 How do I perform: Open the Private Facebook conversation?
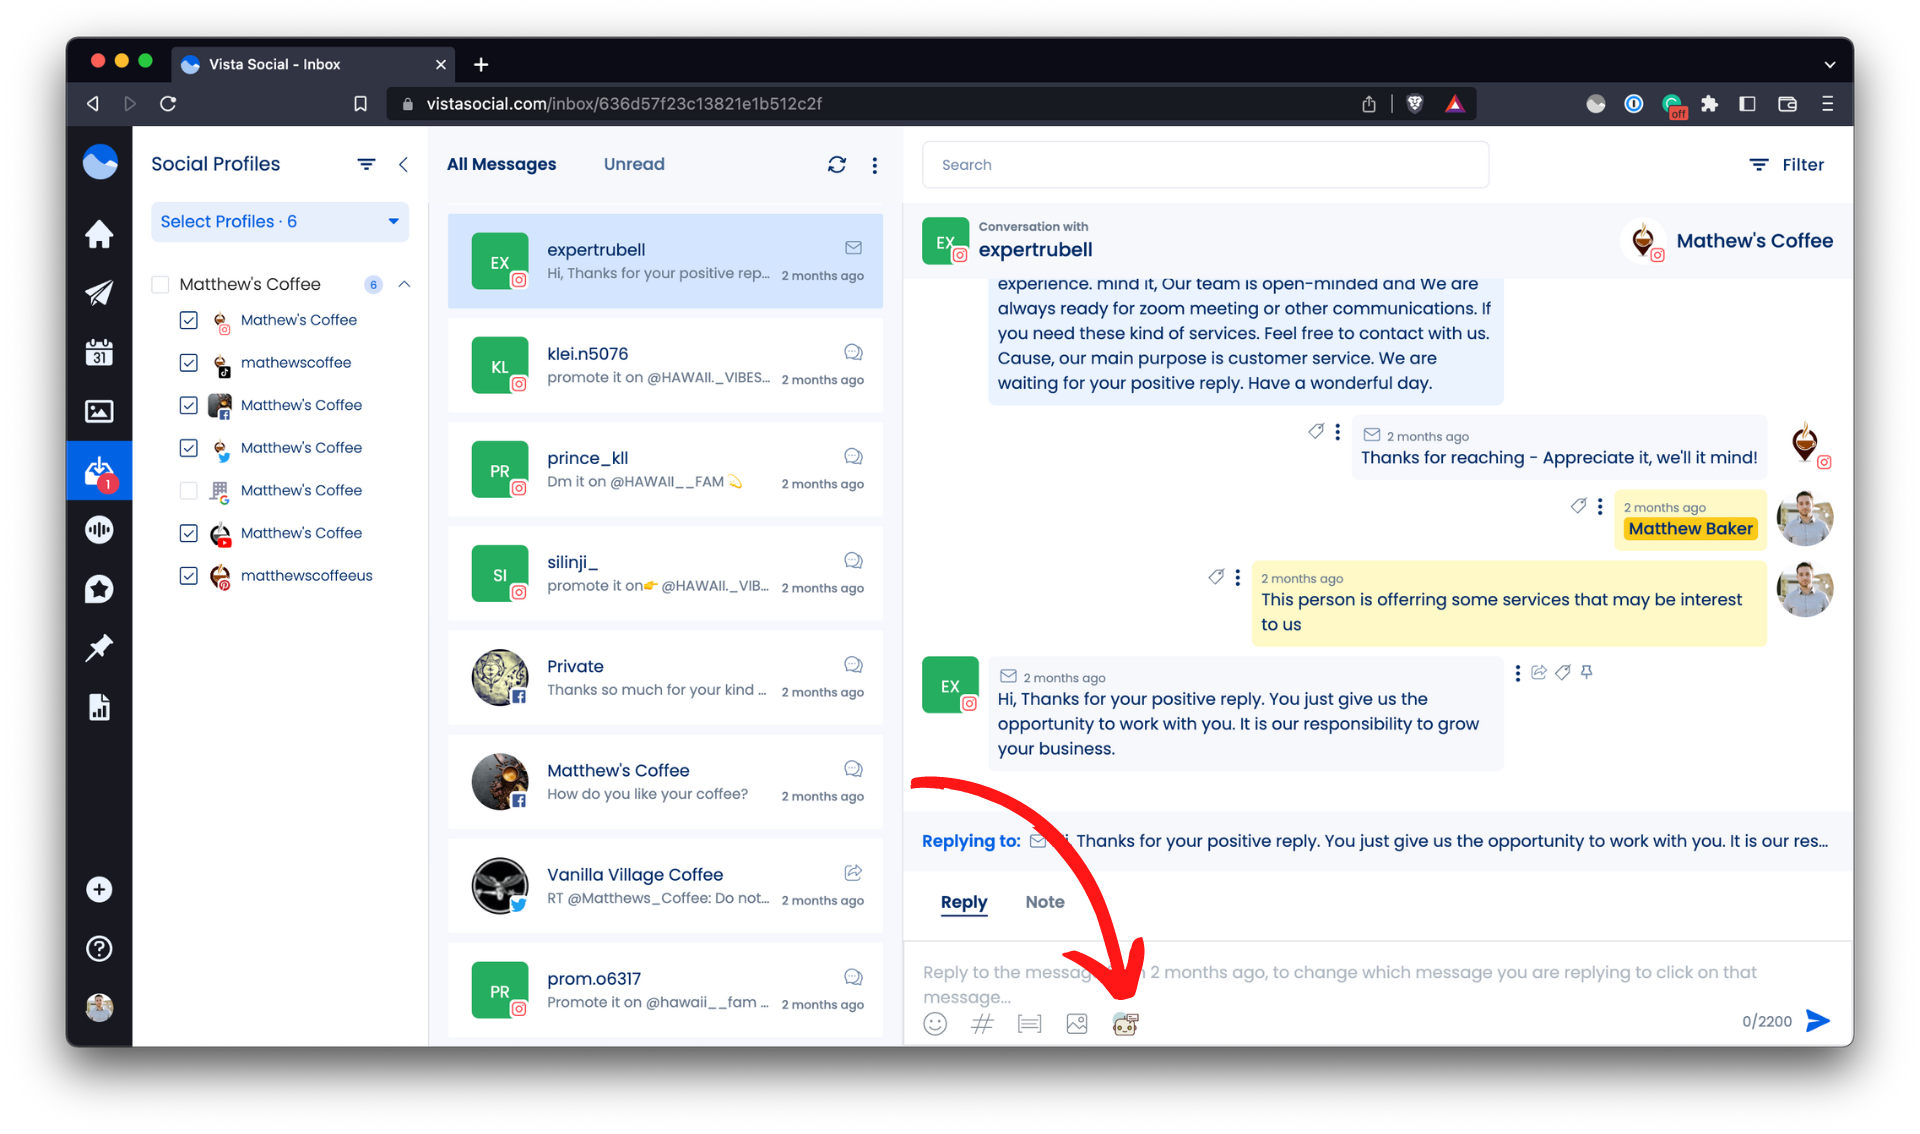(x=665, y=677)
